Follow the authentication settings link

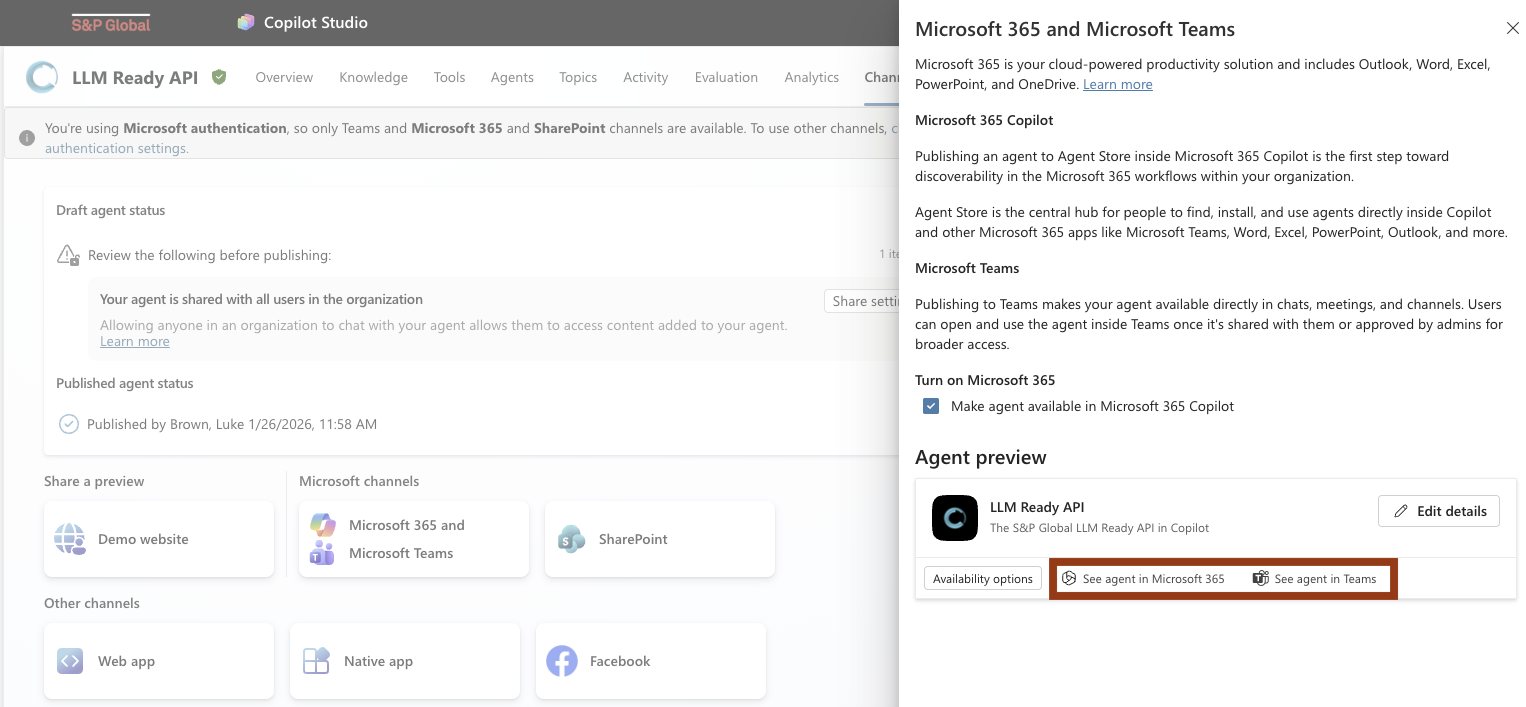point(117,148)
